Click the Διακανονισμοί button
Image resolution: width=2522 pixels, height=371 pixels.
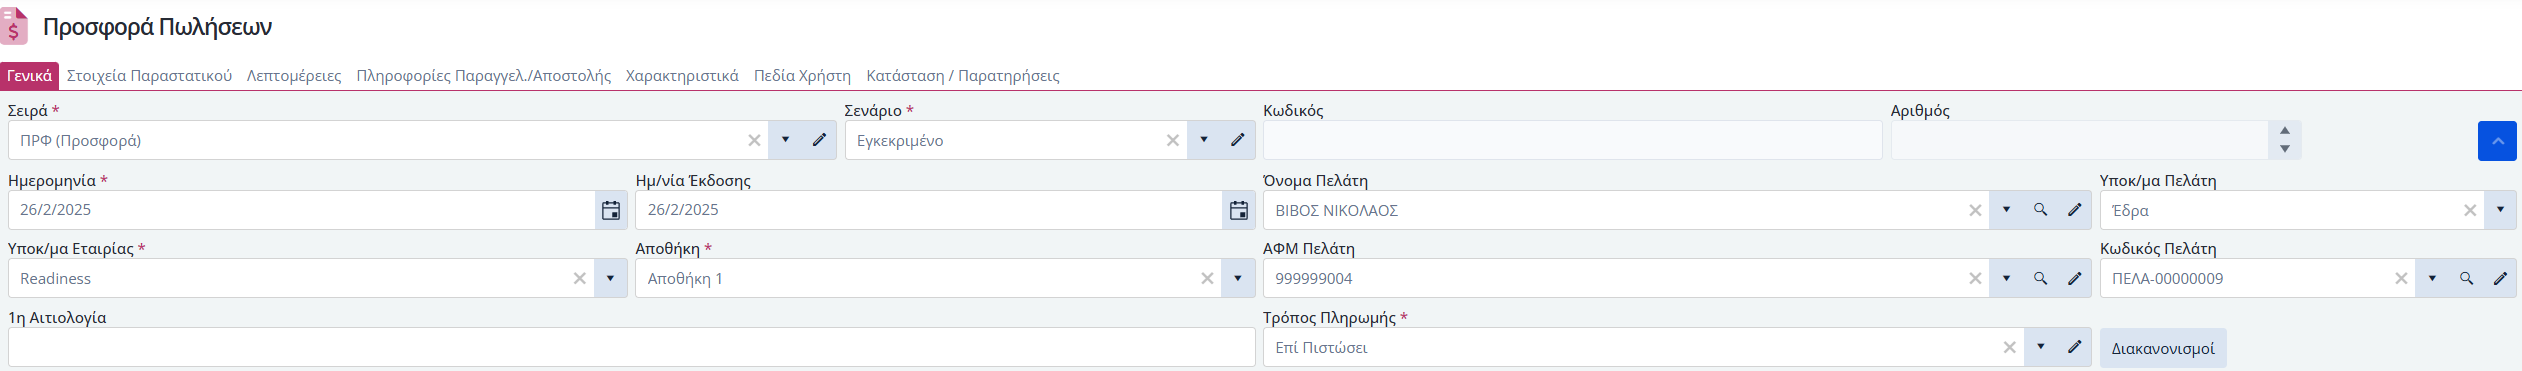(x=2163, y=348)
